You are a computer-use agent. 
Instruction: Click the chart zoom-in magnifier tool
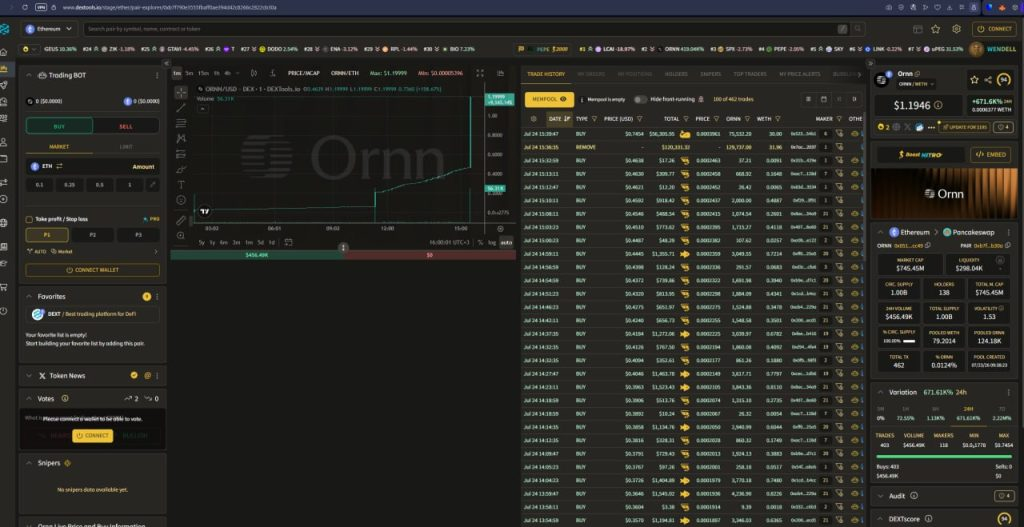tap(181, 236)
